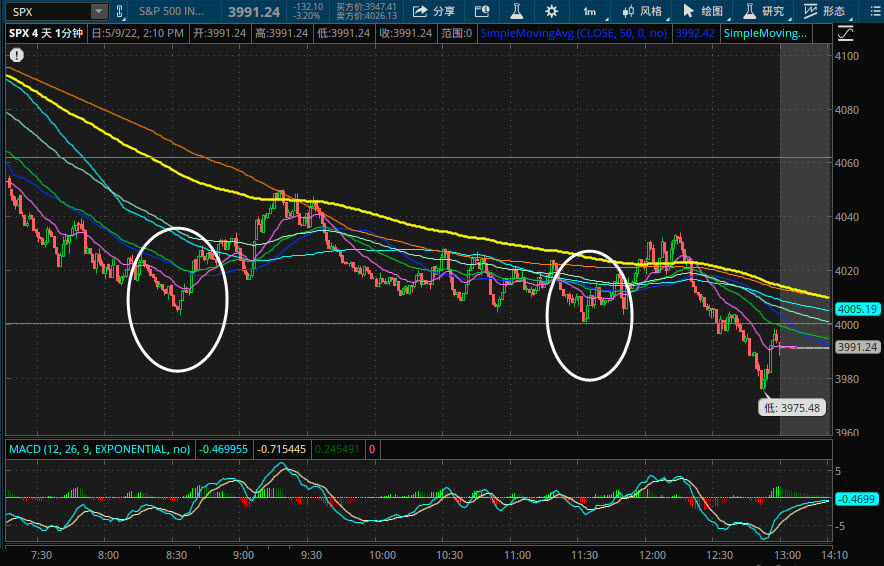Click the close price 收:3991.24 readout
The height and width of the screenshot is (566, 884).
pos(405,33)
